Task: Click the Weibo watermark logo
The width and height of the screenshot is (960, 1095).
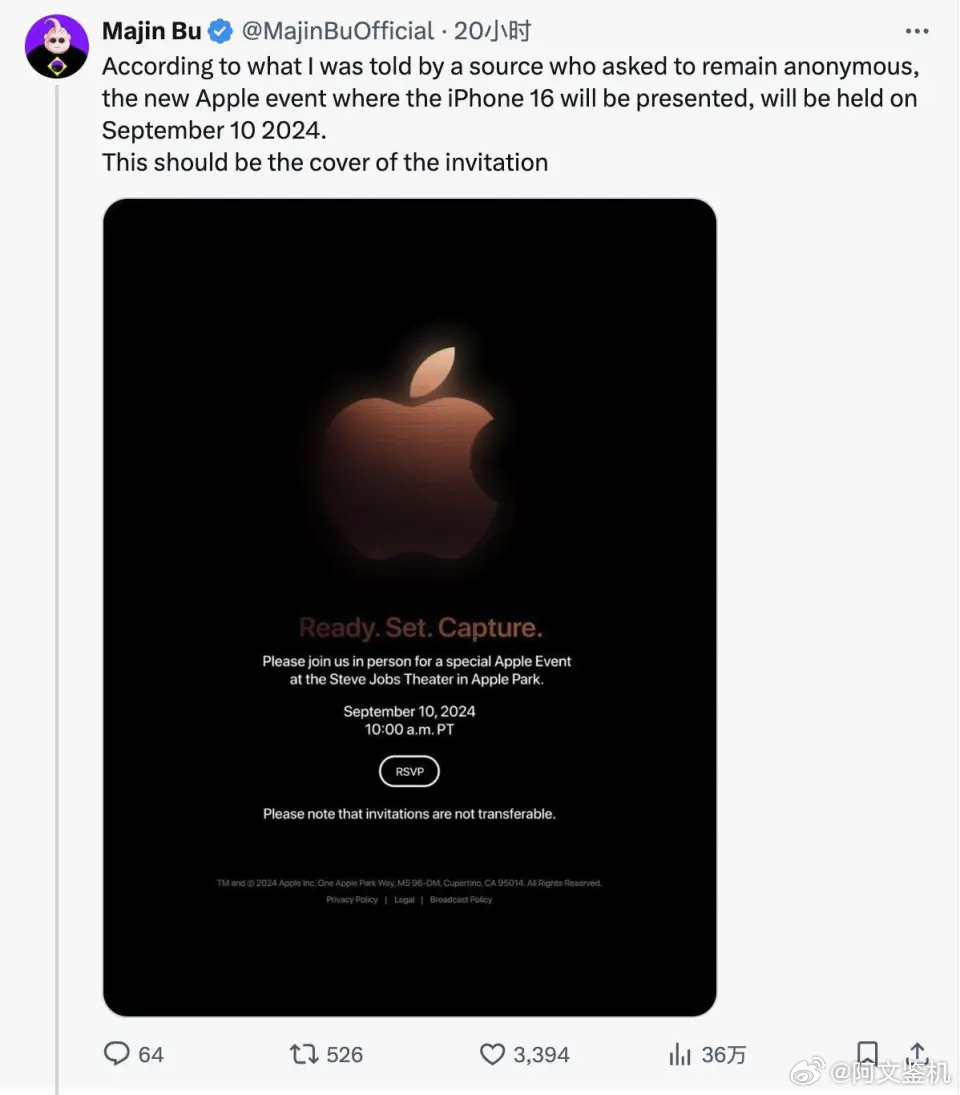Action: [808, 1071]
